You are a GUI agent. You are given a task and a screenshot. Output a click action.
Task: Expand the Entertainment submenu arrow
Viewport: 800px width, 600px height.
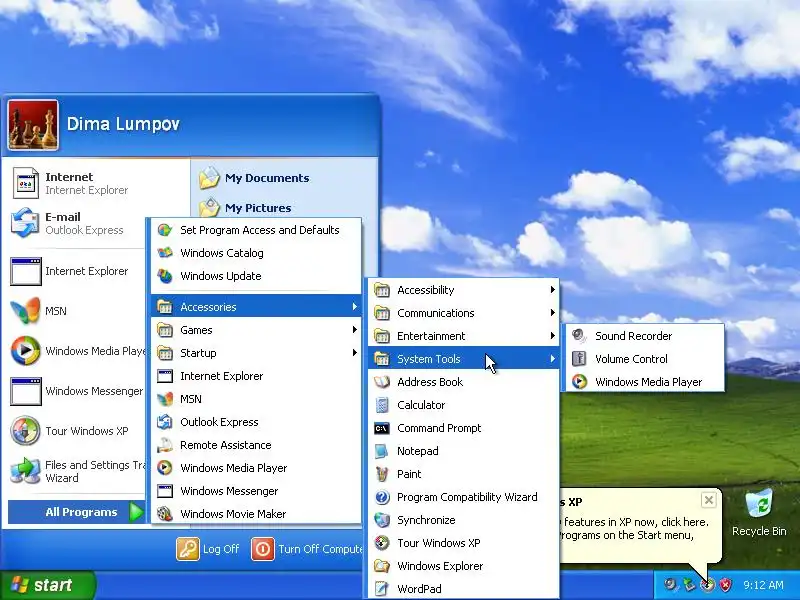pyautogui.click(x=553, y=336)
